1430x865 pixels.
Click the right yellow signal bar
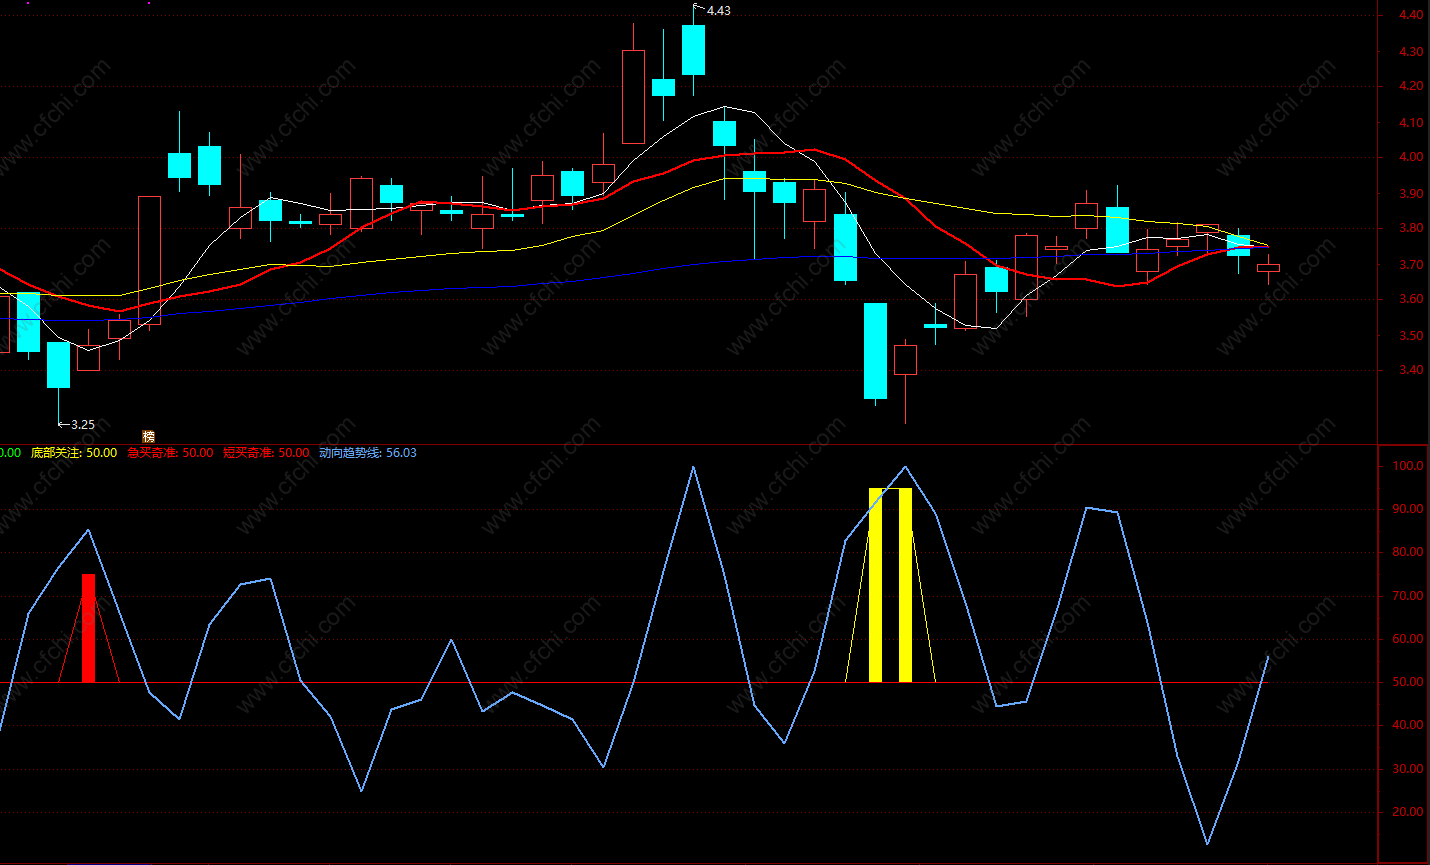[x=905, y=585]
